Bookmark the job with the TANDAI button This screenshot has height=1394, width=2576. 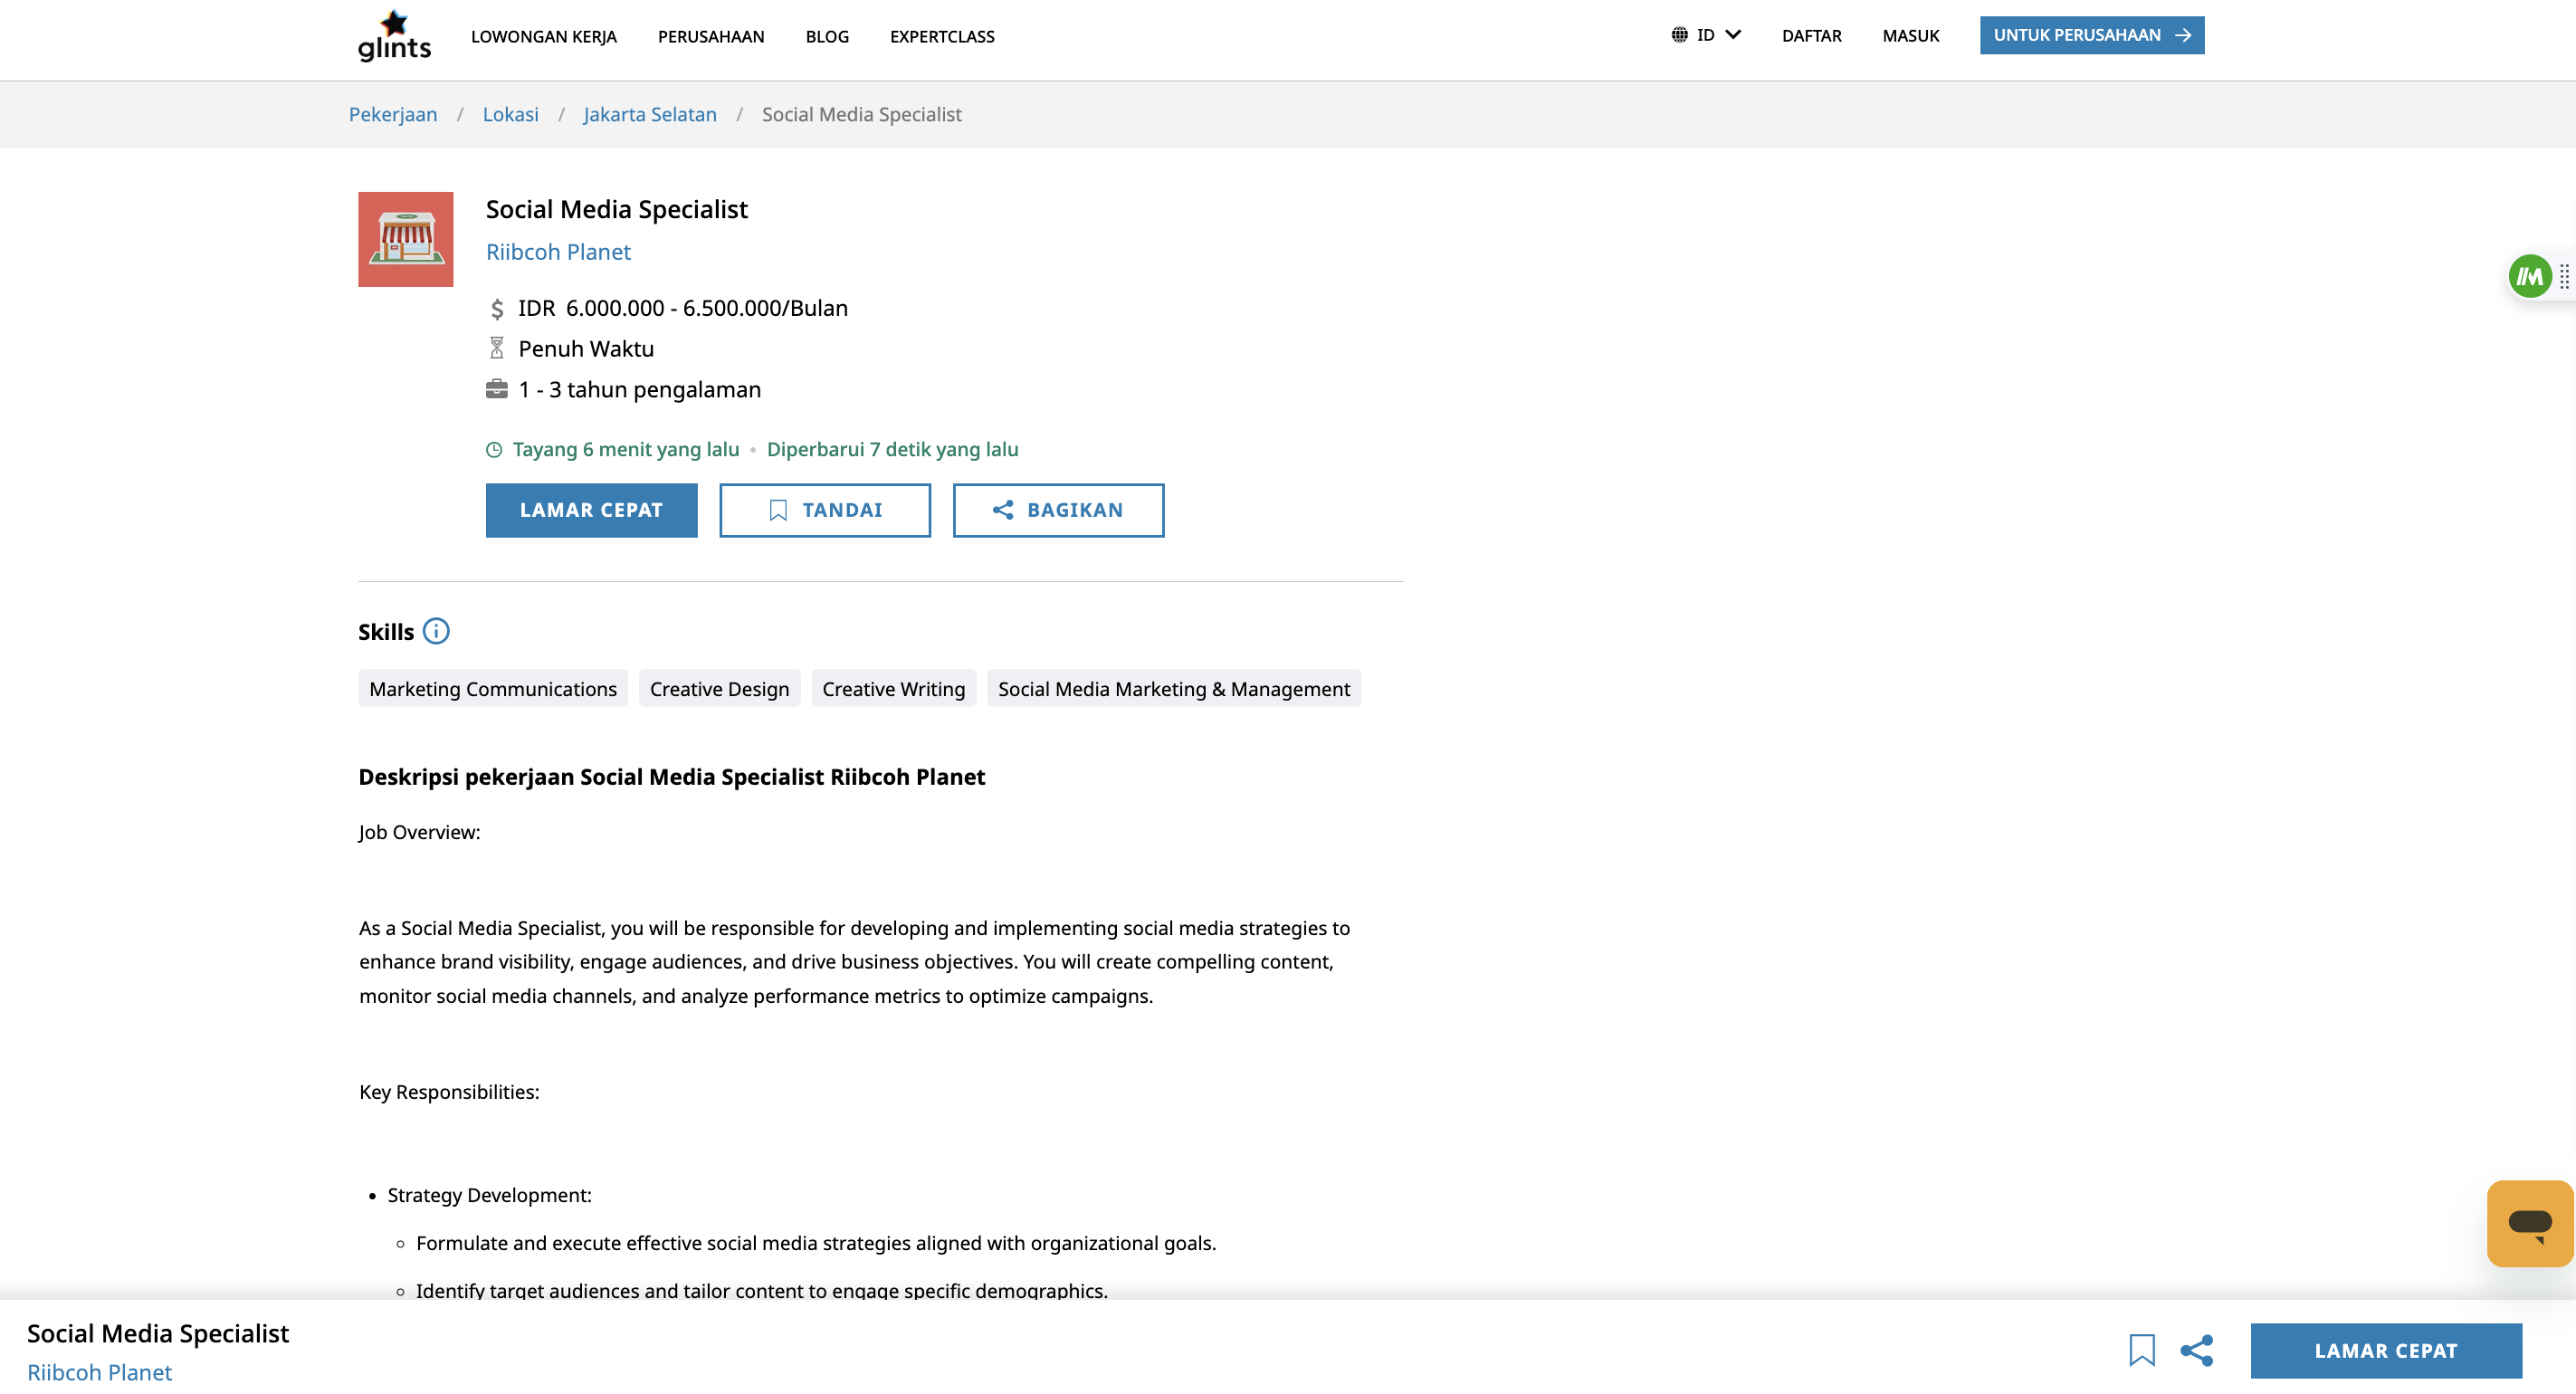pyautogui.click(x=824, y=510)
